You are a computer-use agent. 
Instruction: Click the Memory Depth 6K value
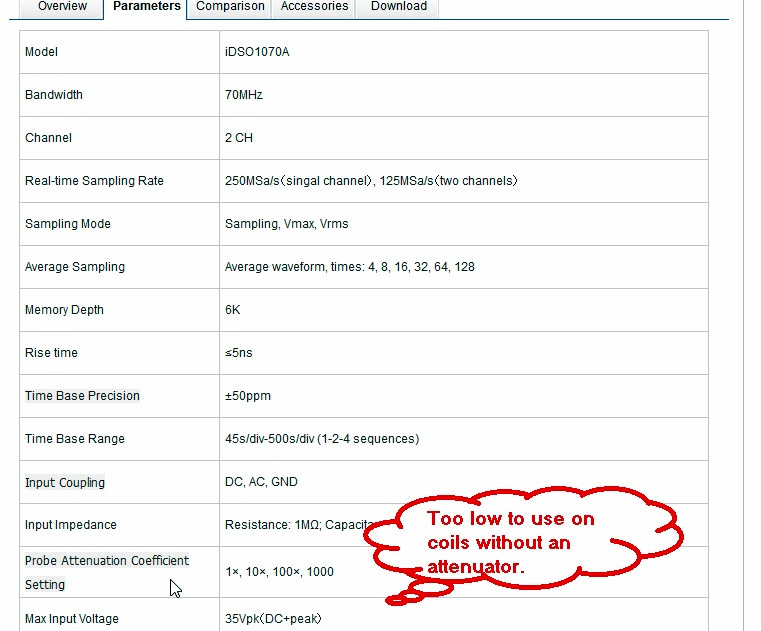[x=233, y=310]
